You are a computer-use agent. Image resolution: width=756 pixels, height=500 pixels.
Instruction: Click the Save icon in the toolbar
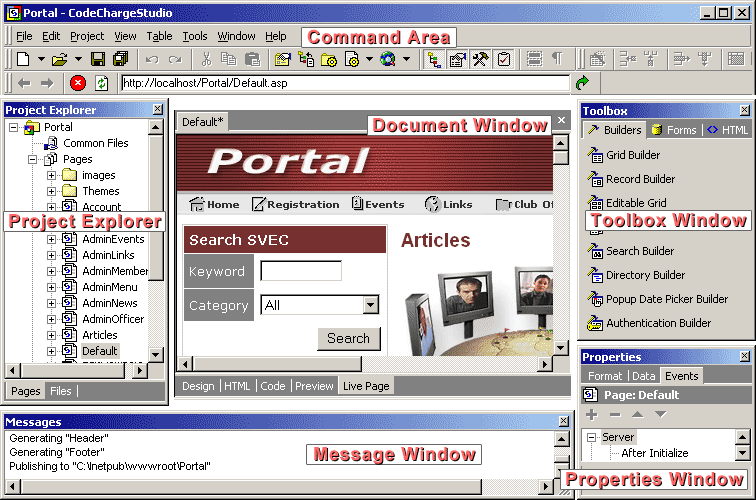pos(98,60)
